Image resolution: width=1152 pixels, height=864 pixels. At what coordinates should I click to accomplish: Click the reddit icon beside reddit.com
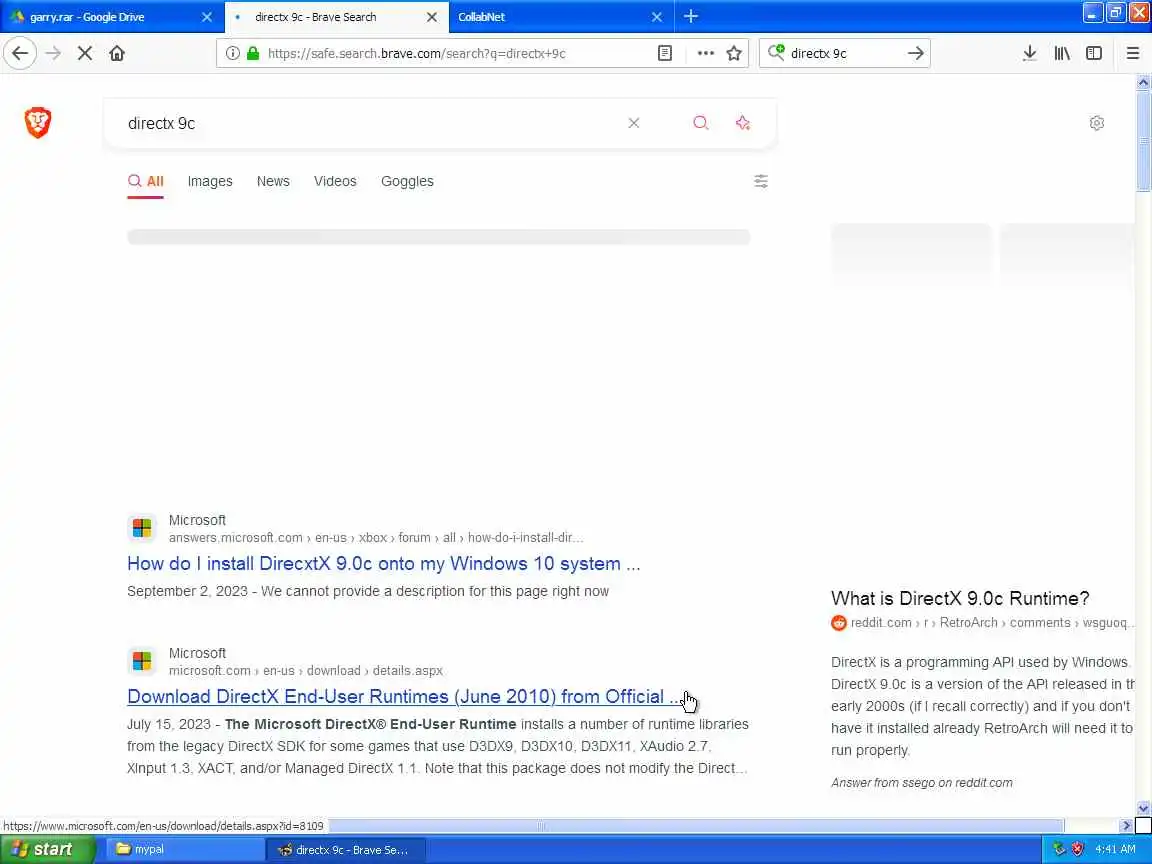pos(838,623)
